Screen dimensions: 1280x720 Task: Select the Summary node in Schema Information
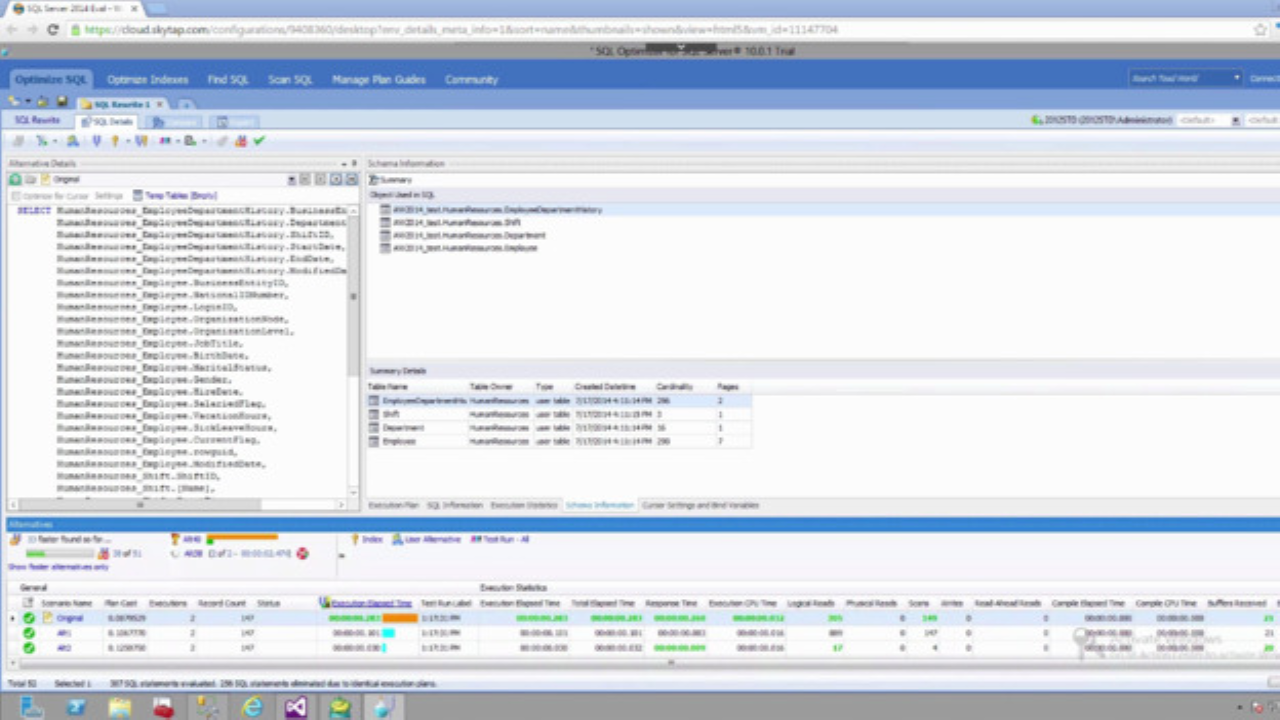pyautogui.click(x=391, y=180)
